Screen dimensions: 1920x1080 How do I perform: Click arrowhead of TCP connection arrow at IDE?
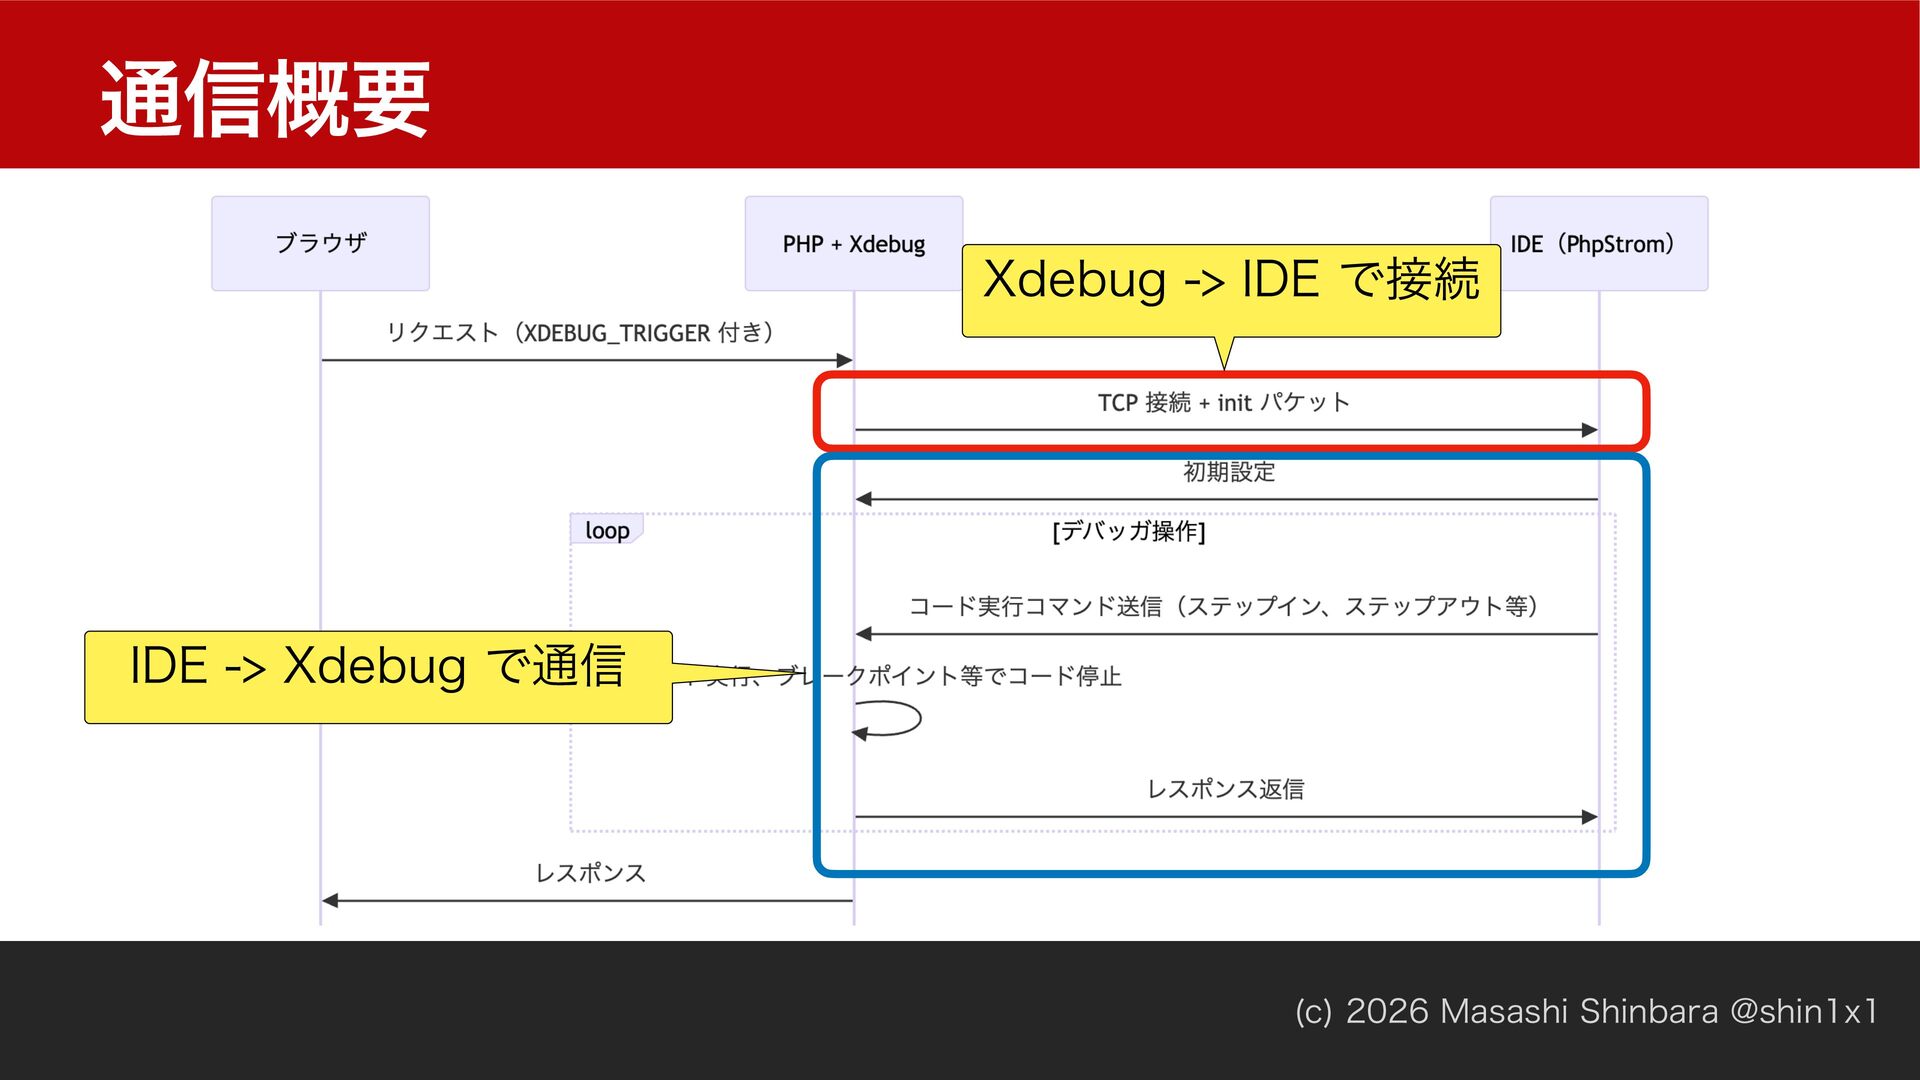coord(1590,430)
